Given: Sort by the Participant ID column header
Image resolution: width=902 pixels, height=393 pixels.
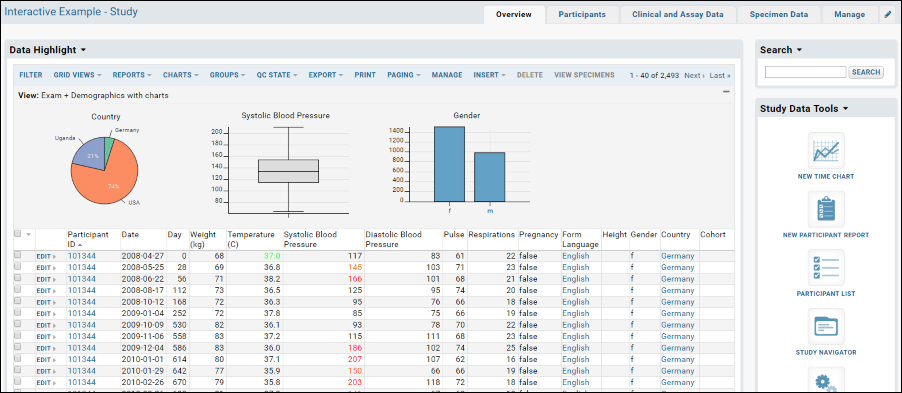Looking at the screenshot, I should (x=88, y=239).
